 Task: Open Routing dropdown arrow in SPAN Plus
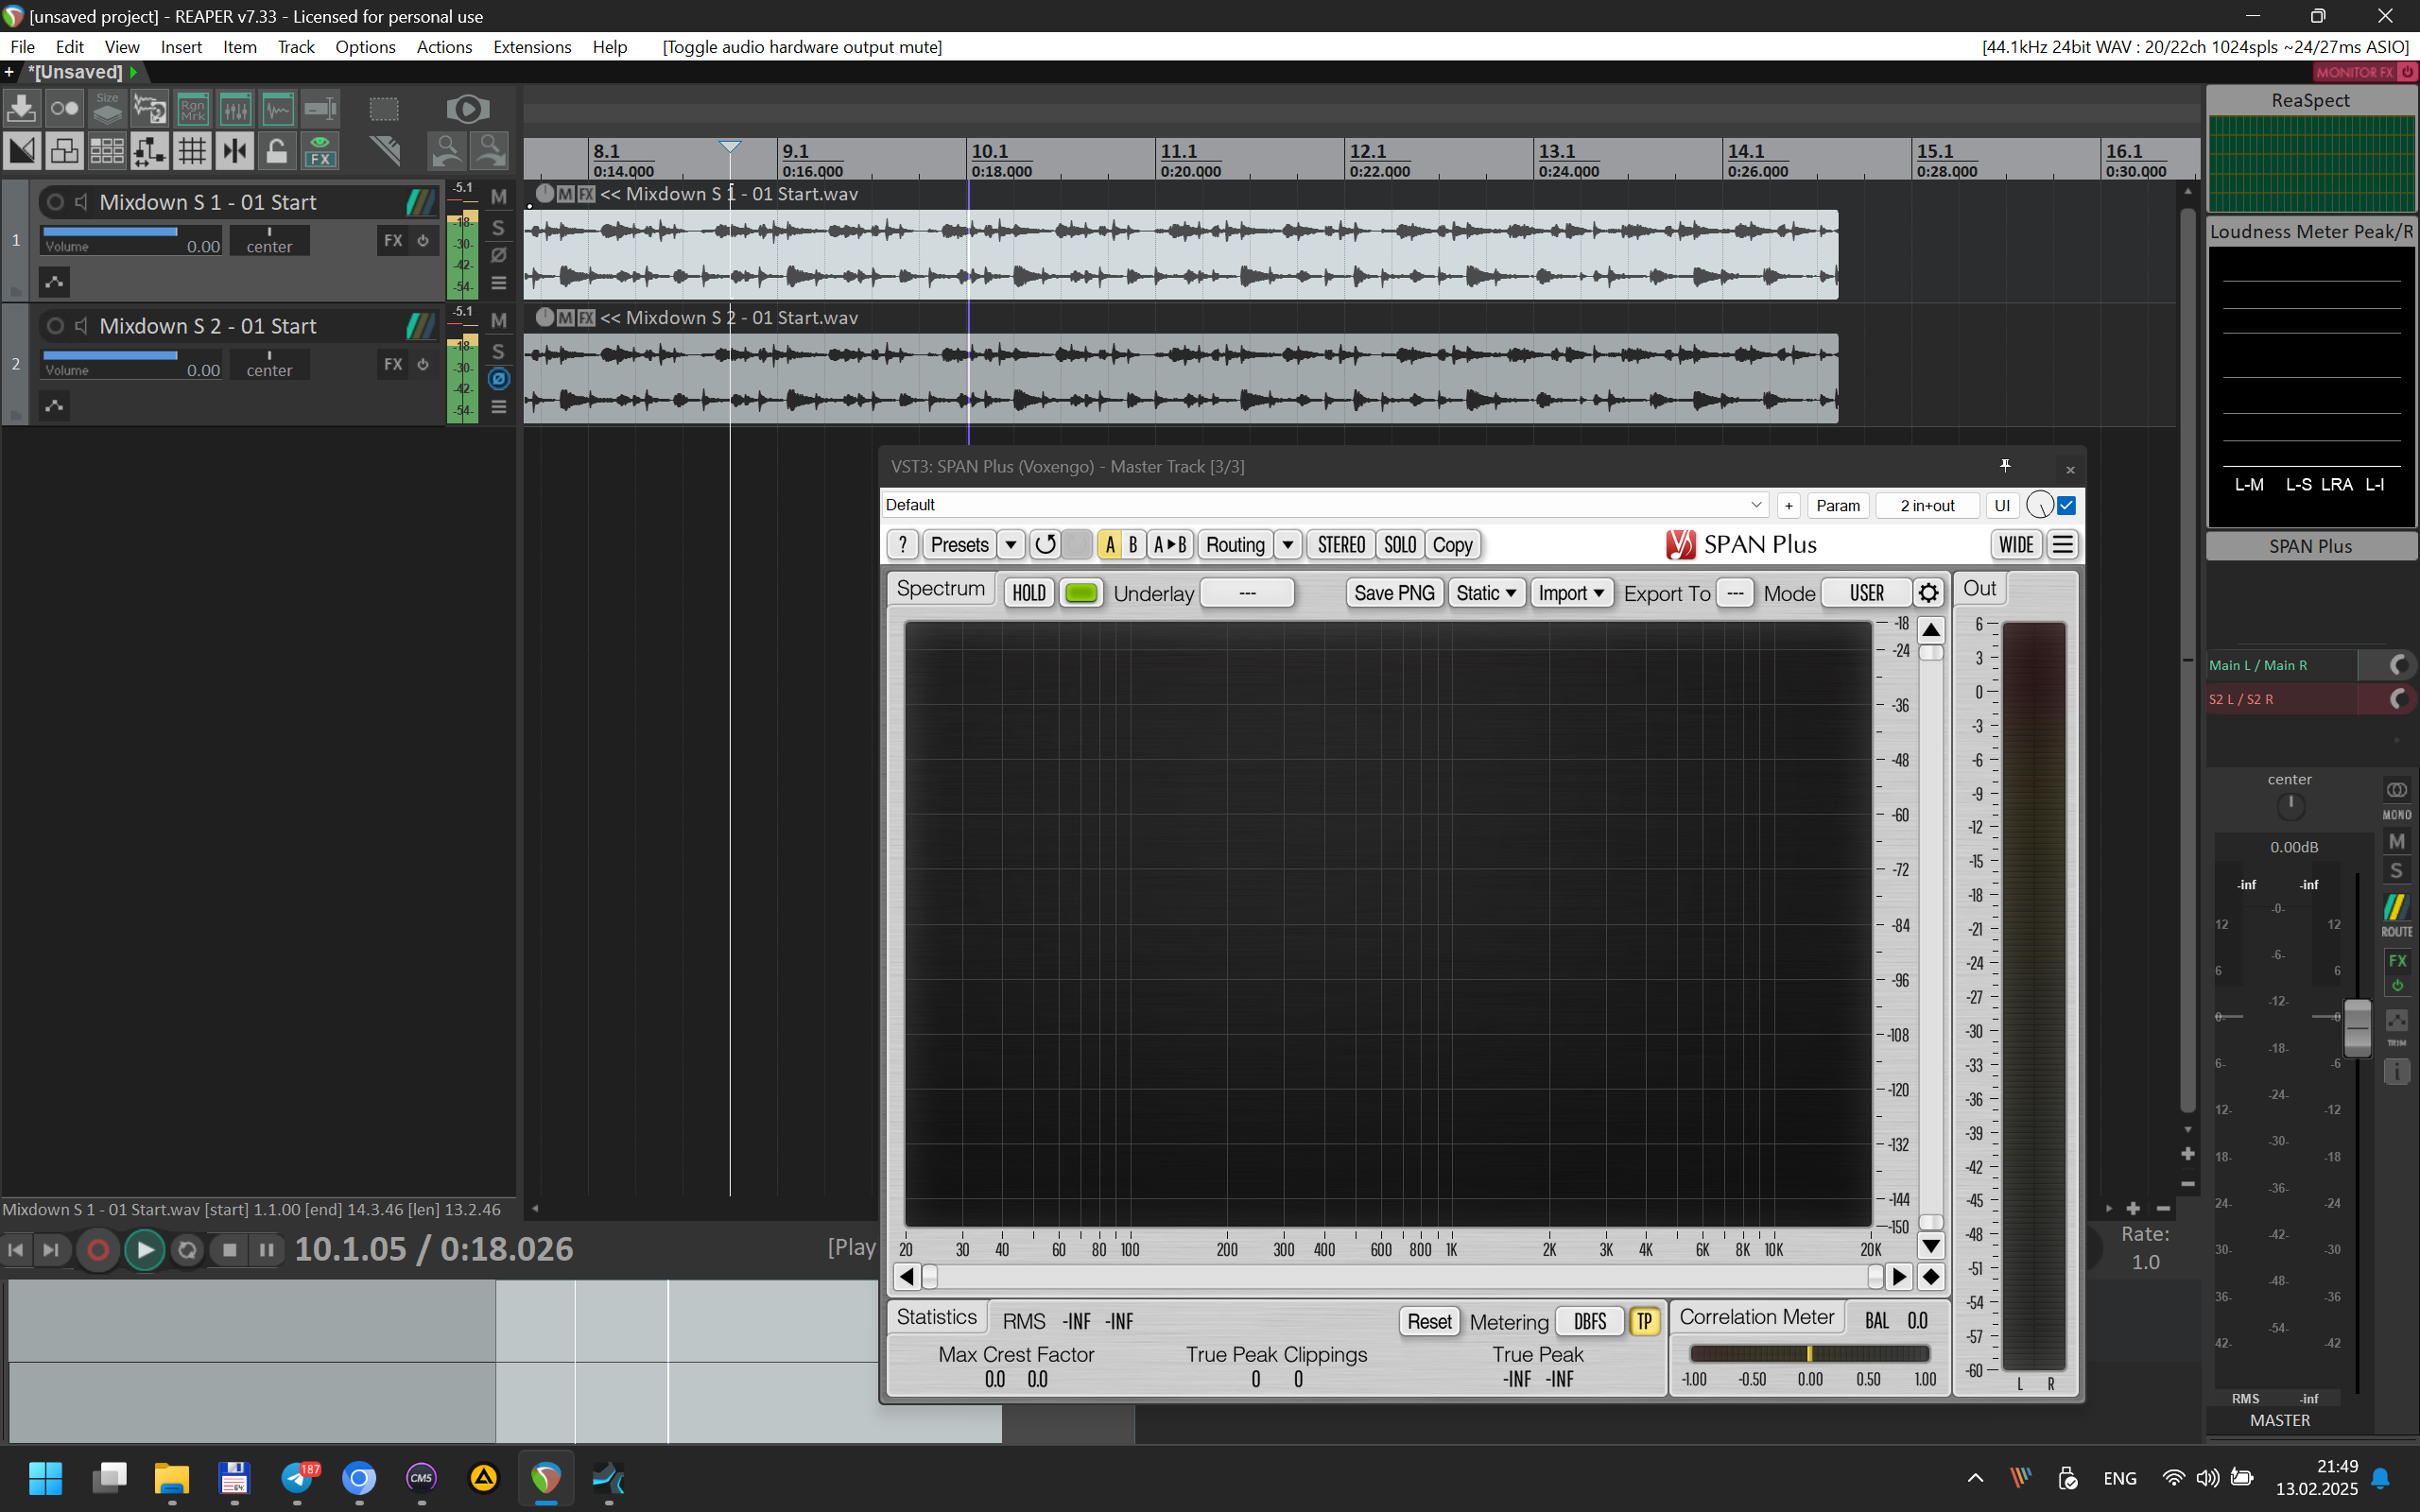[x=1288, y=545]
